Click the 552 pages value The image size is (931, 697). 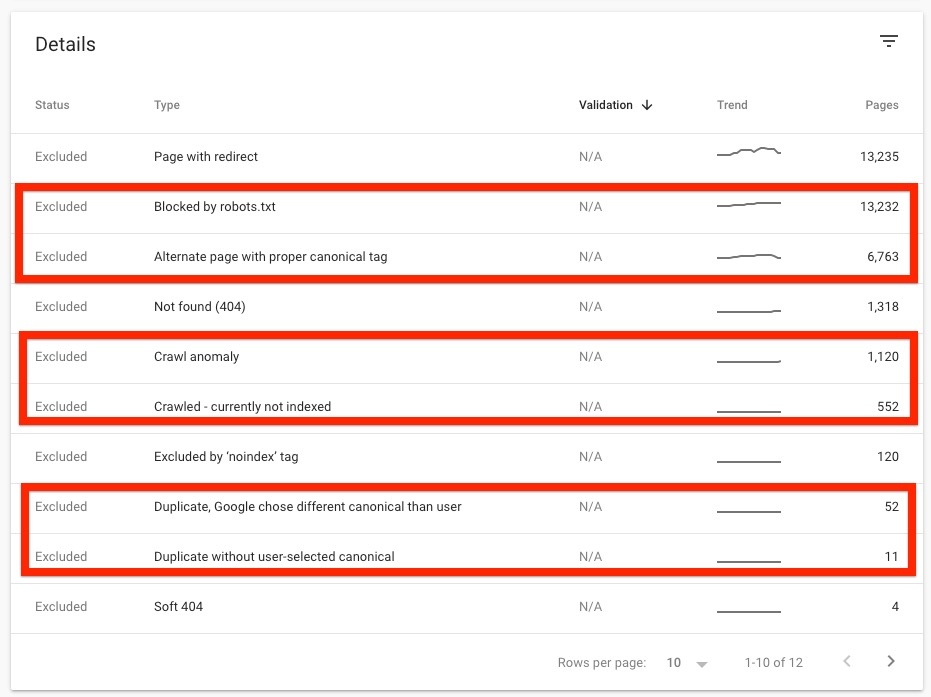[888, 407]
